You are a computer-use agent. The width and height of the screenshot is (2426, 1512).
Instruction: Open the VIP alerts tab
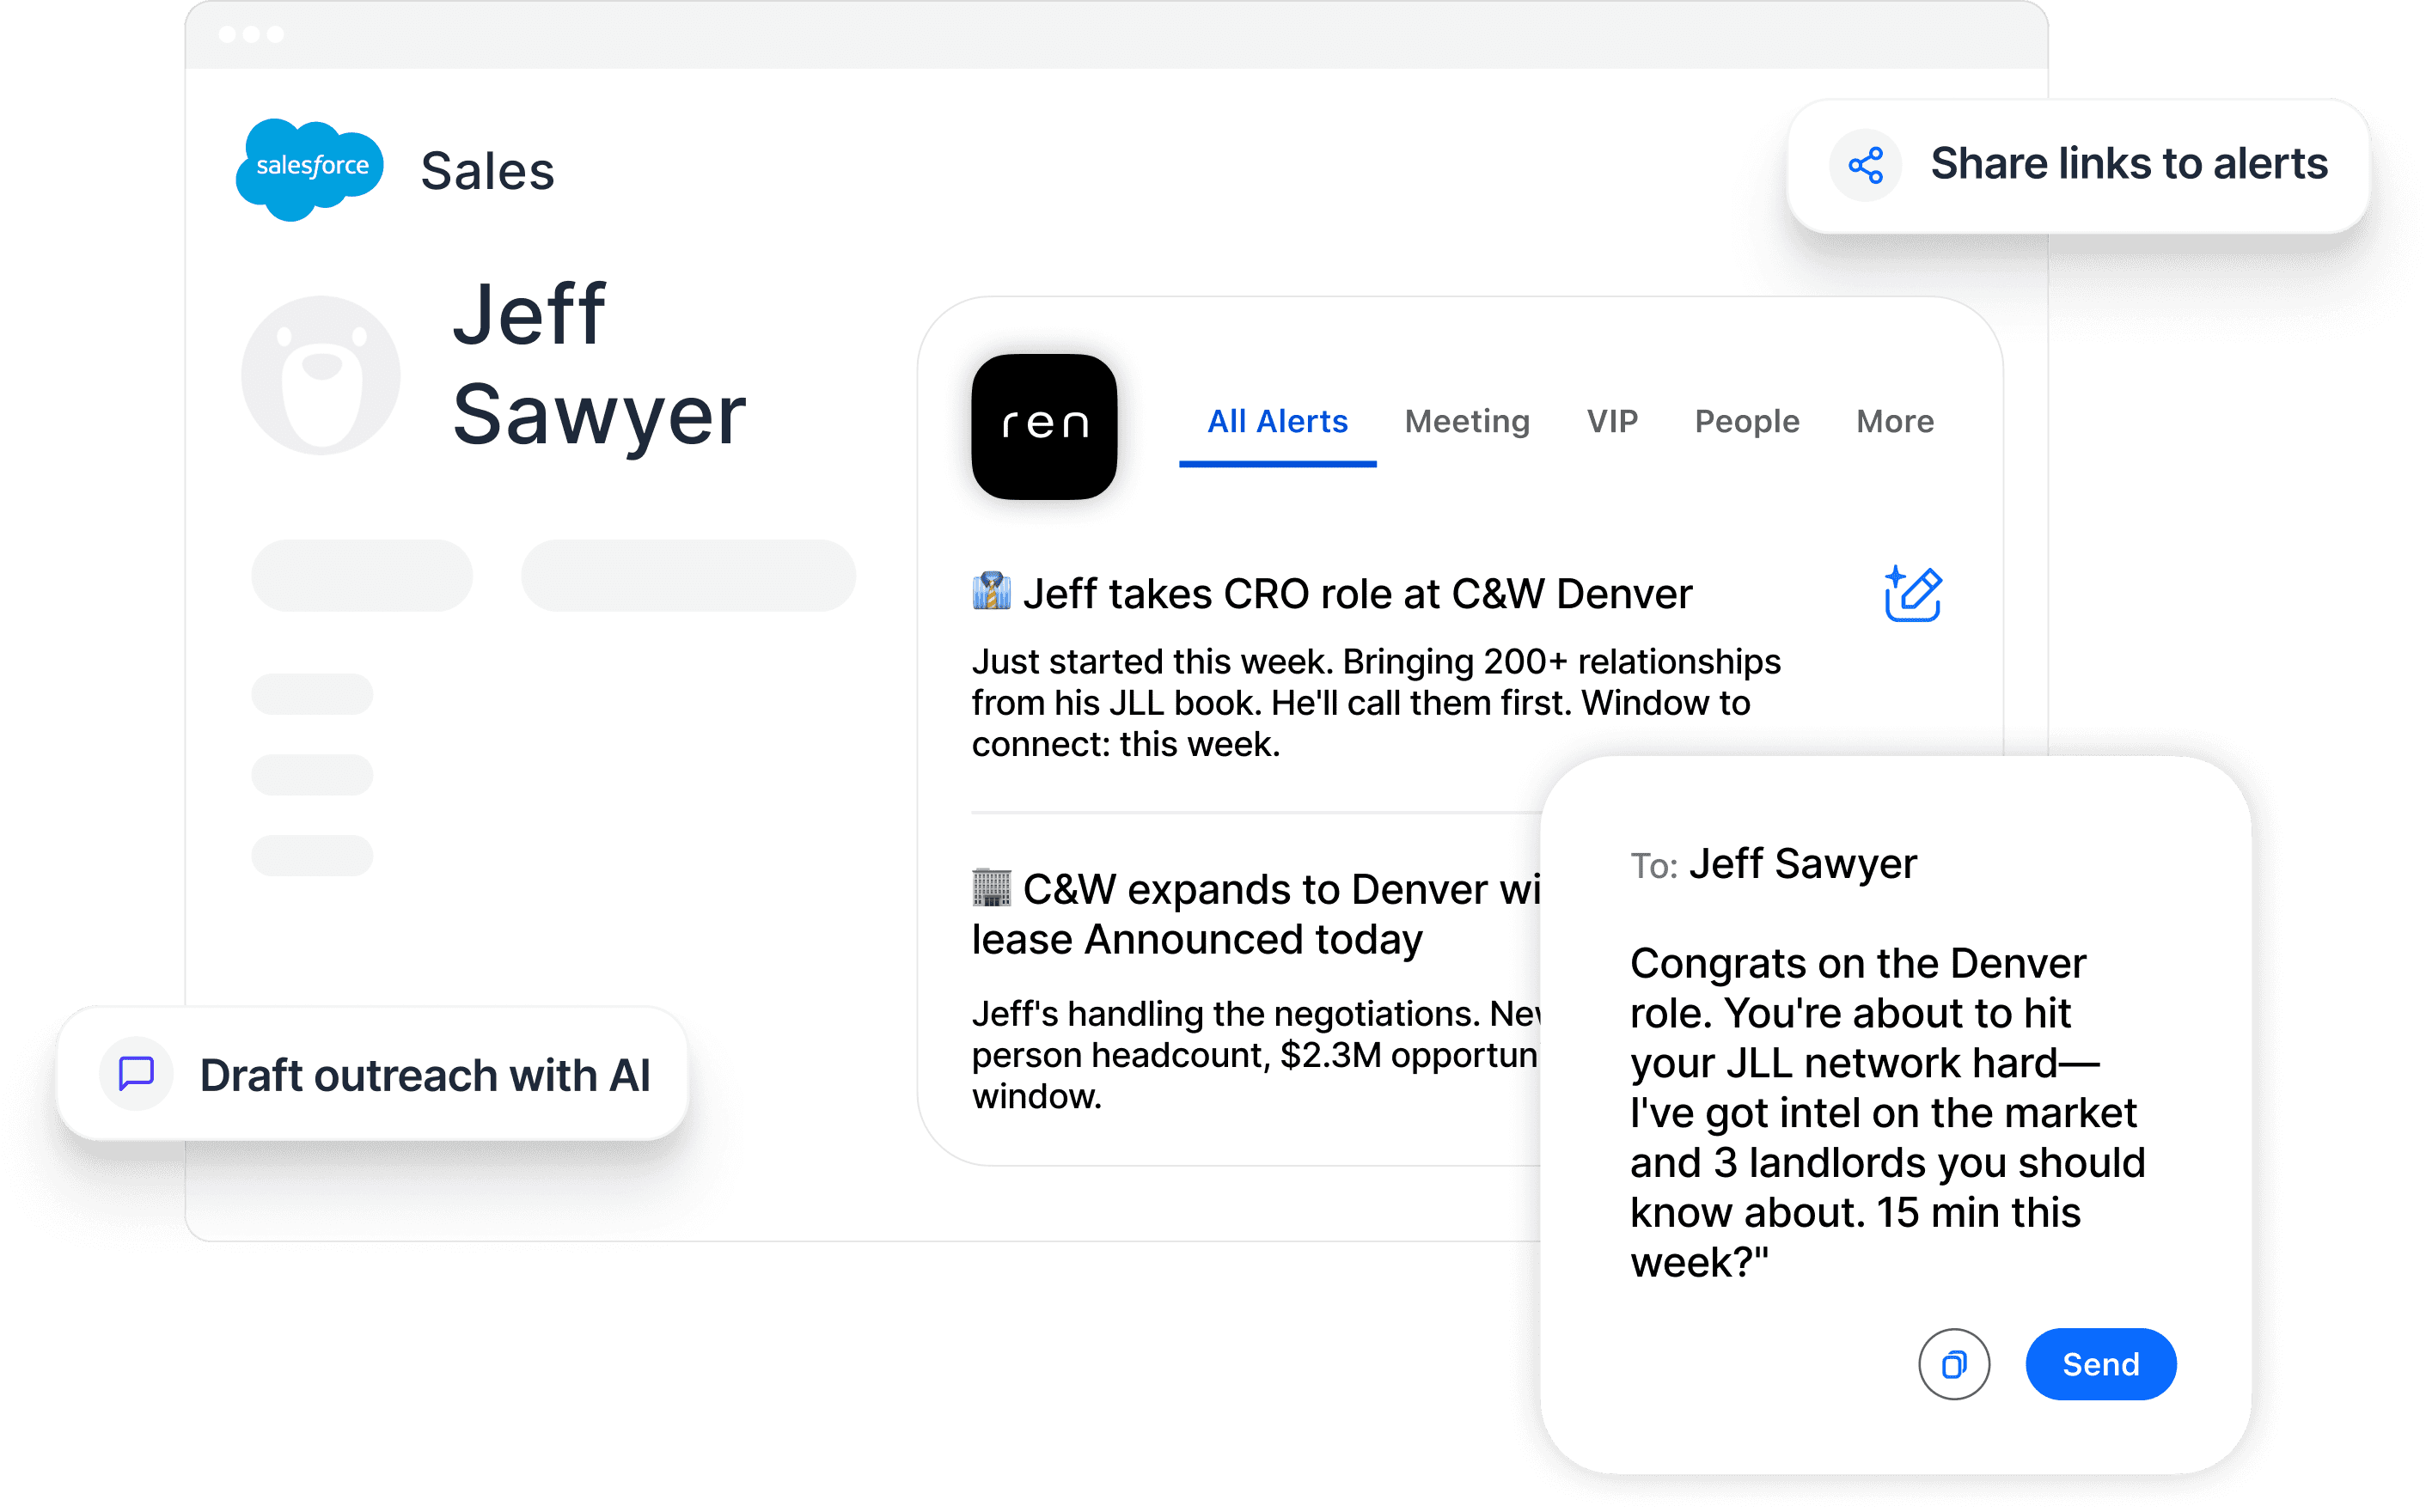point(1612,421)
